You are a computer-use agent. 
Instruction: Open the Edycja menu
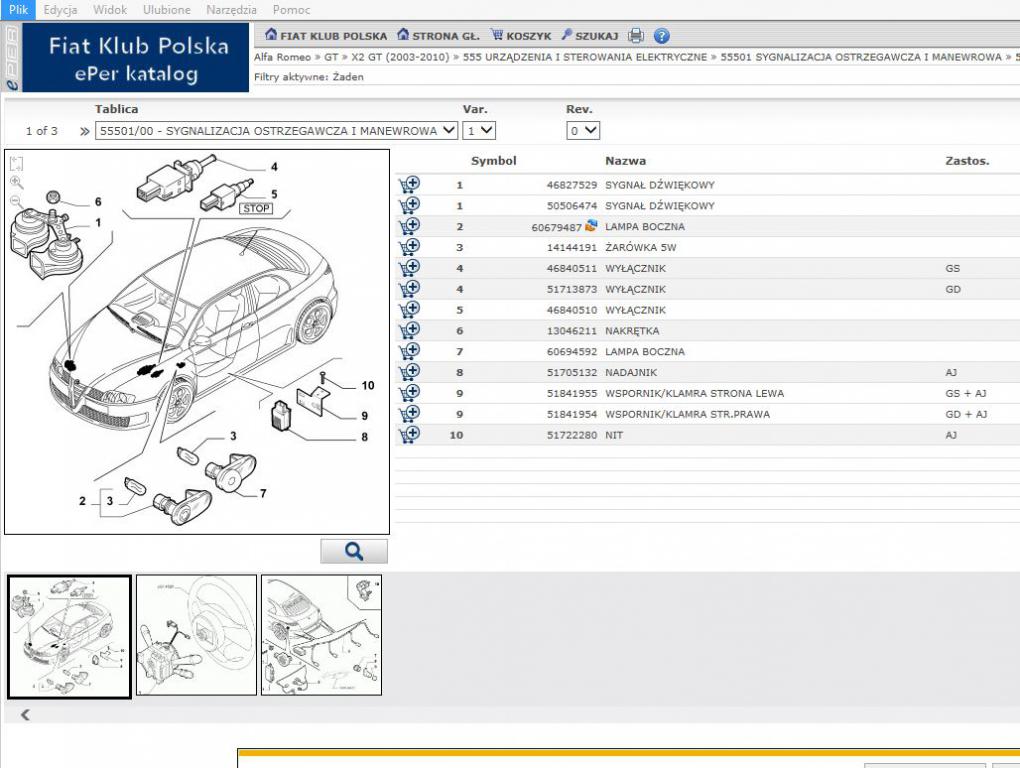coord(60,10)
